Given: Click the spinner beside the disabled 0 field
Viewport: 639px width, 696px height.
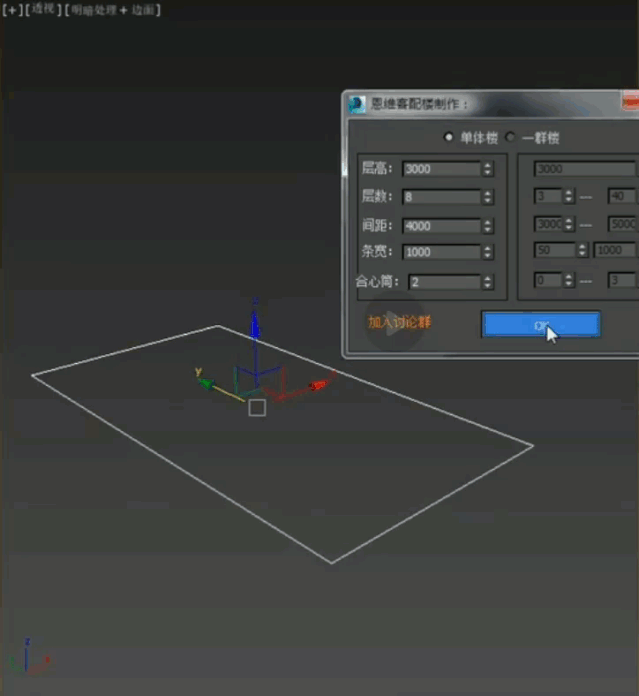Looking at the screenshot, I should (x=569, y=280).
